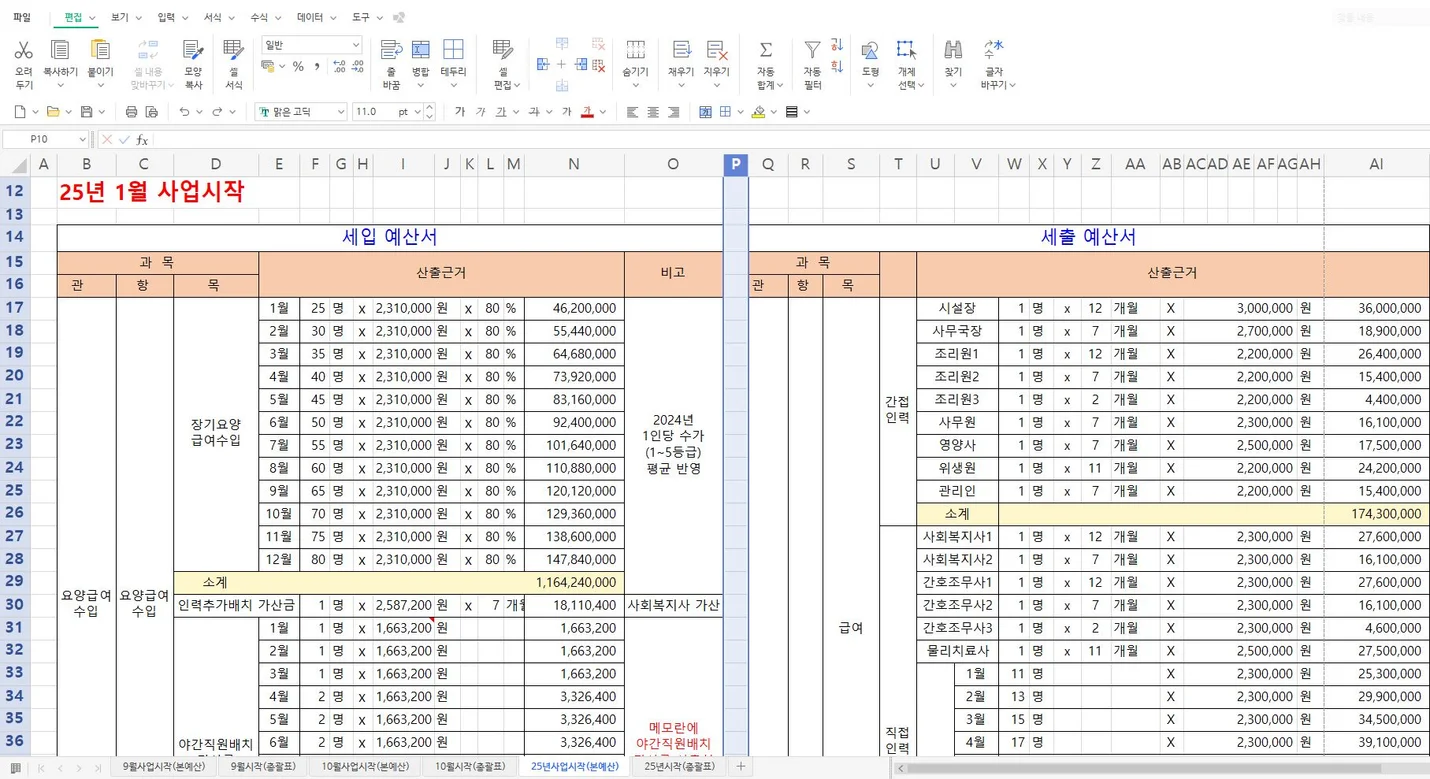Click the print icon in quick toolbar
The height and width of the screenshot is (779, 1430).
(x=131, y=112)
